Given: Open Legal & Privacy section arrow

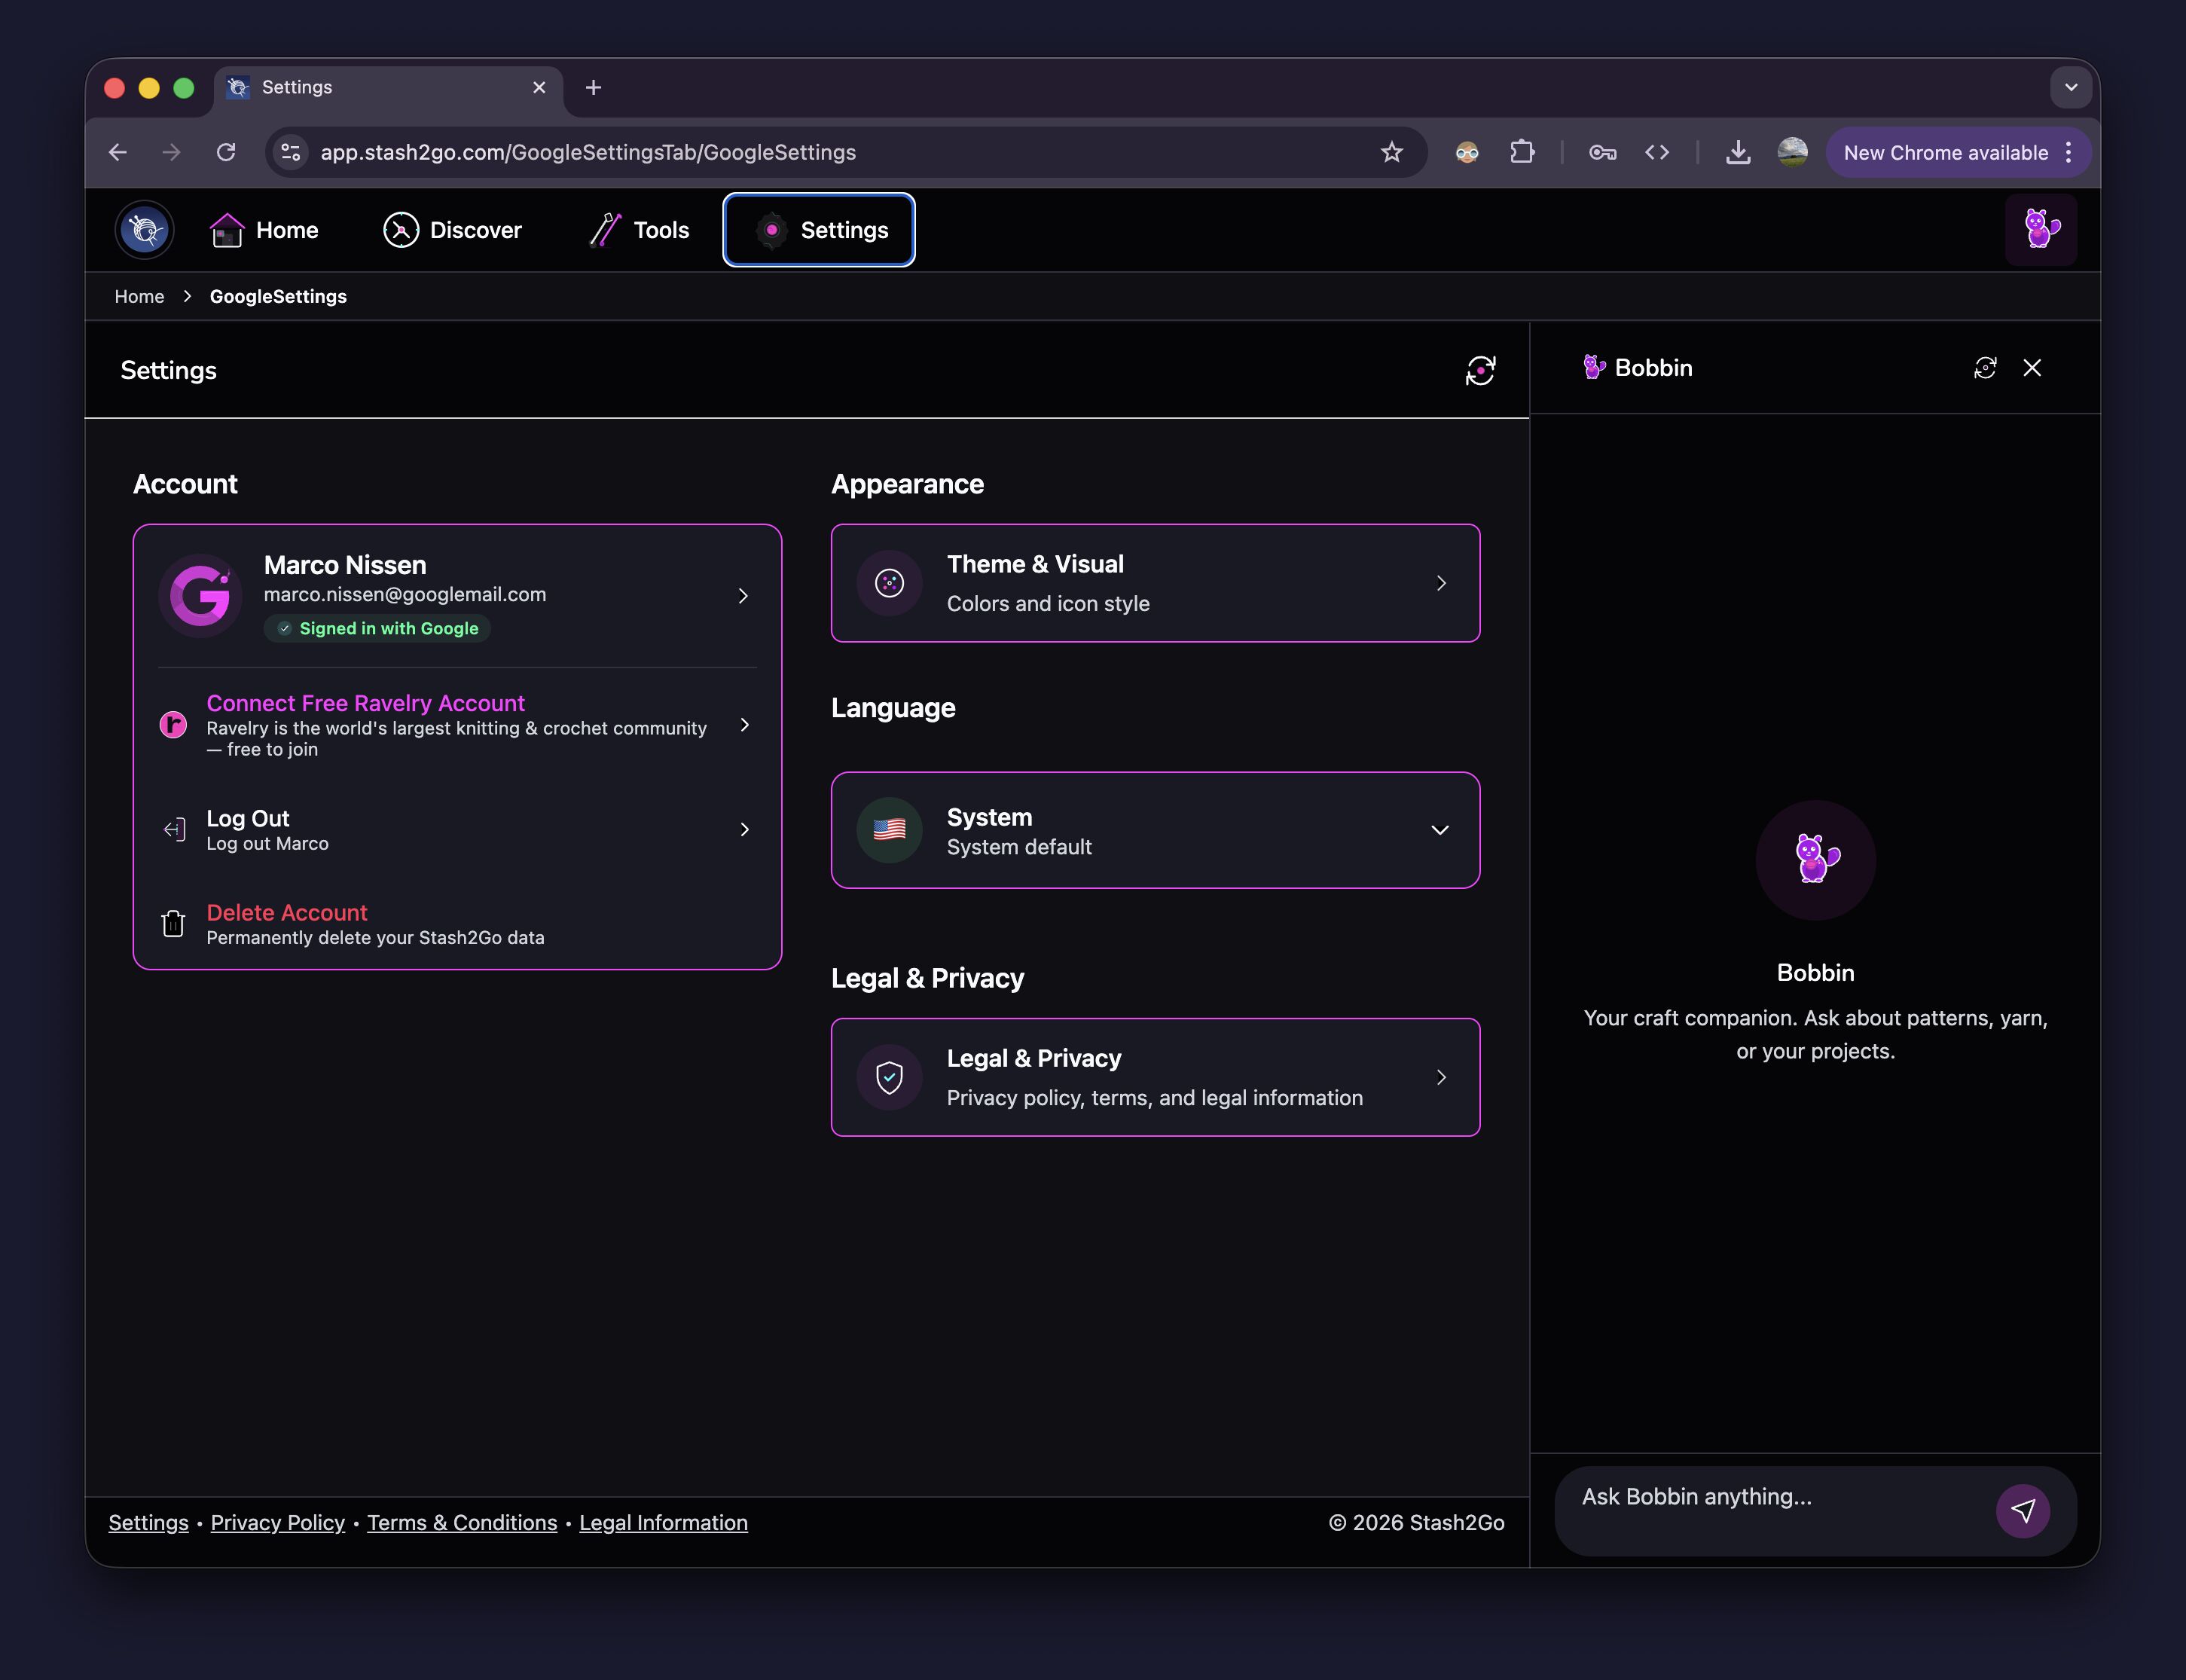Looking at the screenshot, I should (1441, 1077).
